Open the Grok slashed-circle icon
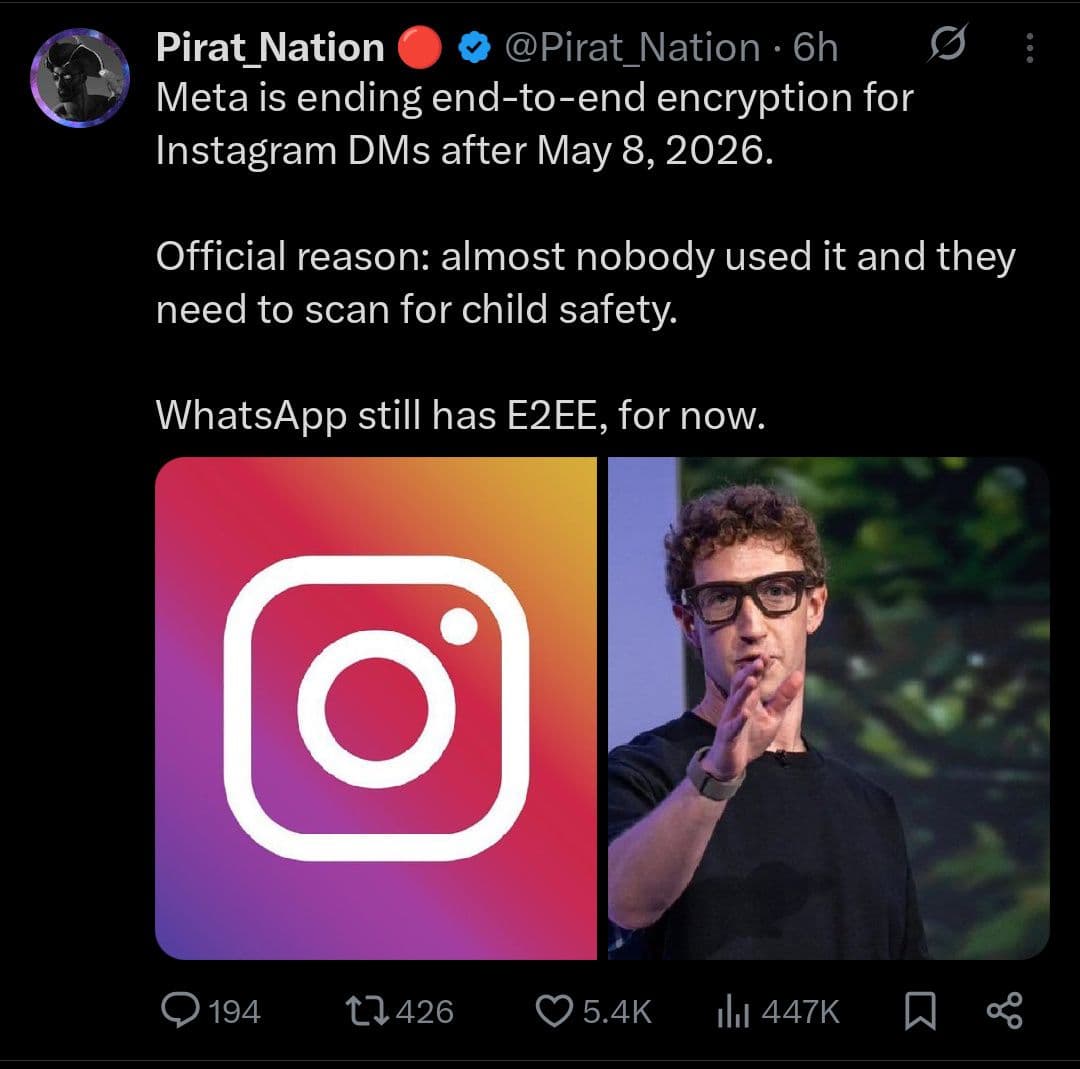The height and width of the screenshot is (1069, 1080). (x=944, y=47)
